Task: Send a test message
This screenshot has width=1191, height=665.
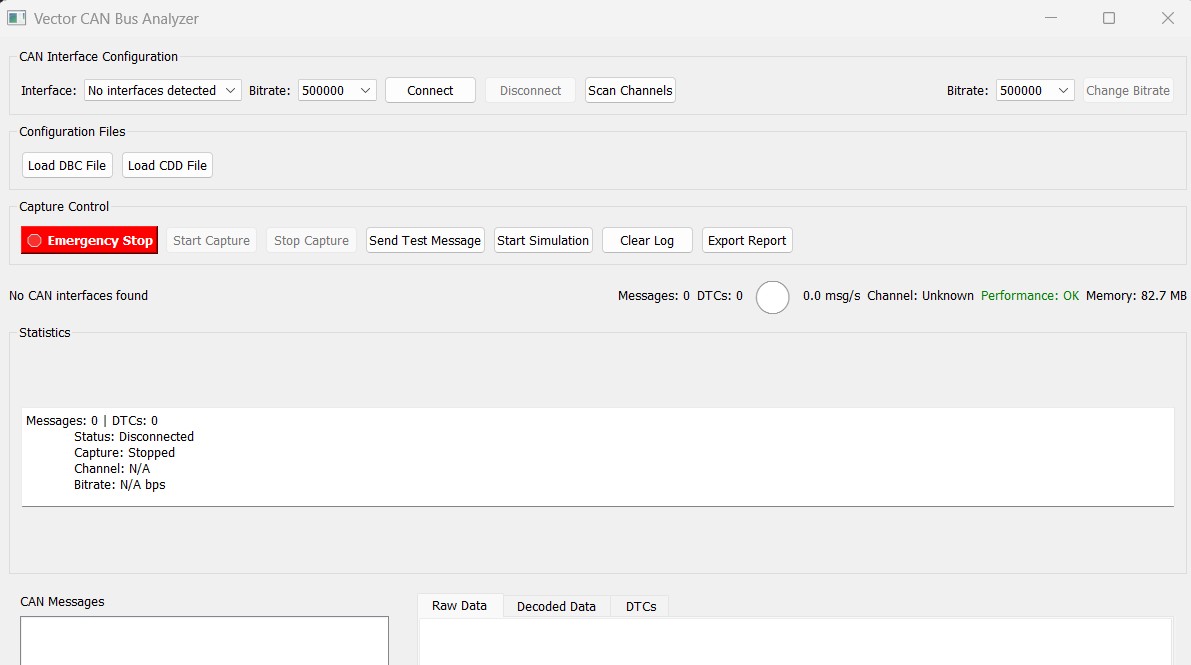Action: (x=425, y=241)
